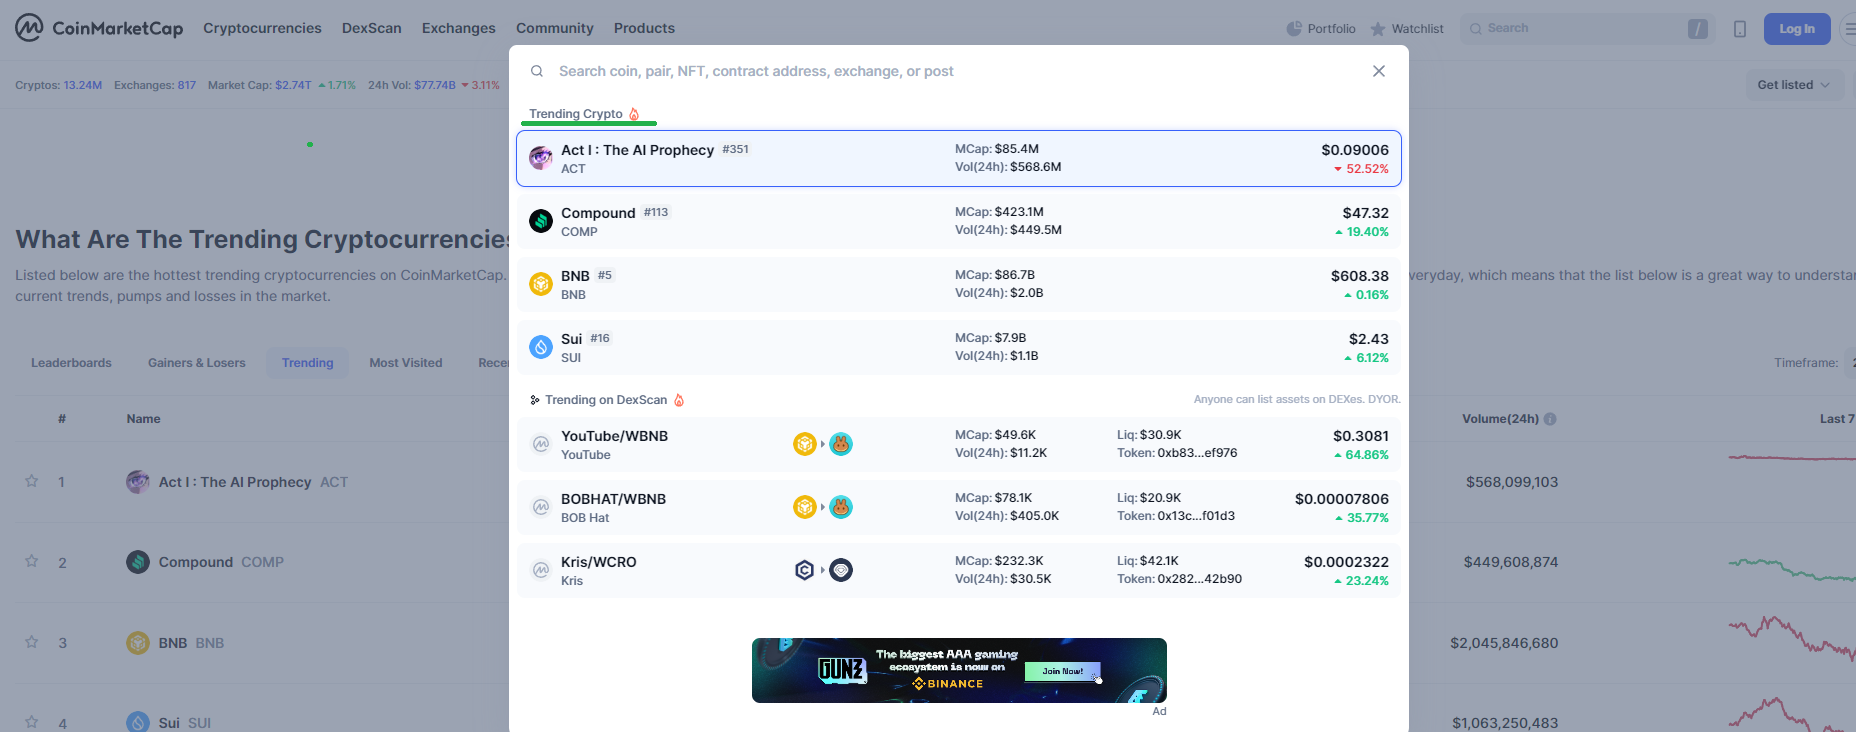Click the Watchlist link
The height and width of the screenshot is (732, 1856).
point(1407,29)
